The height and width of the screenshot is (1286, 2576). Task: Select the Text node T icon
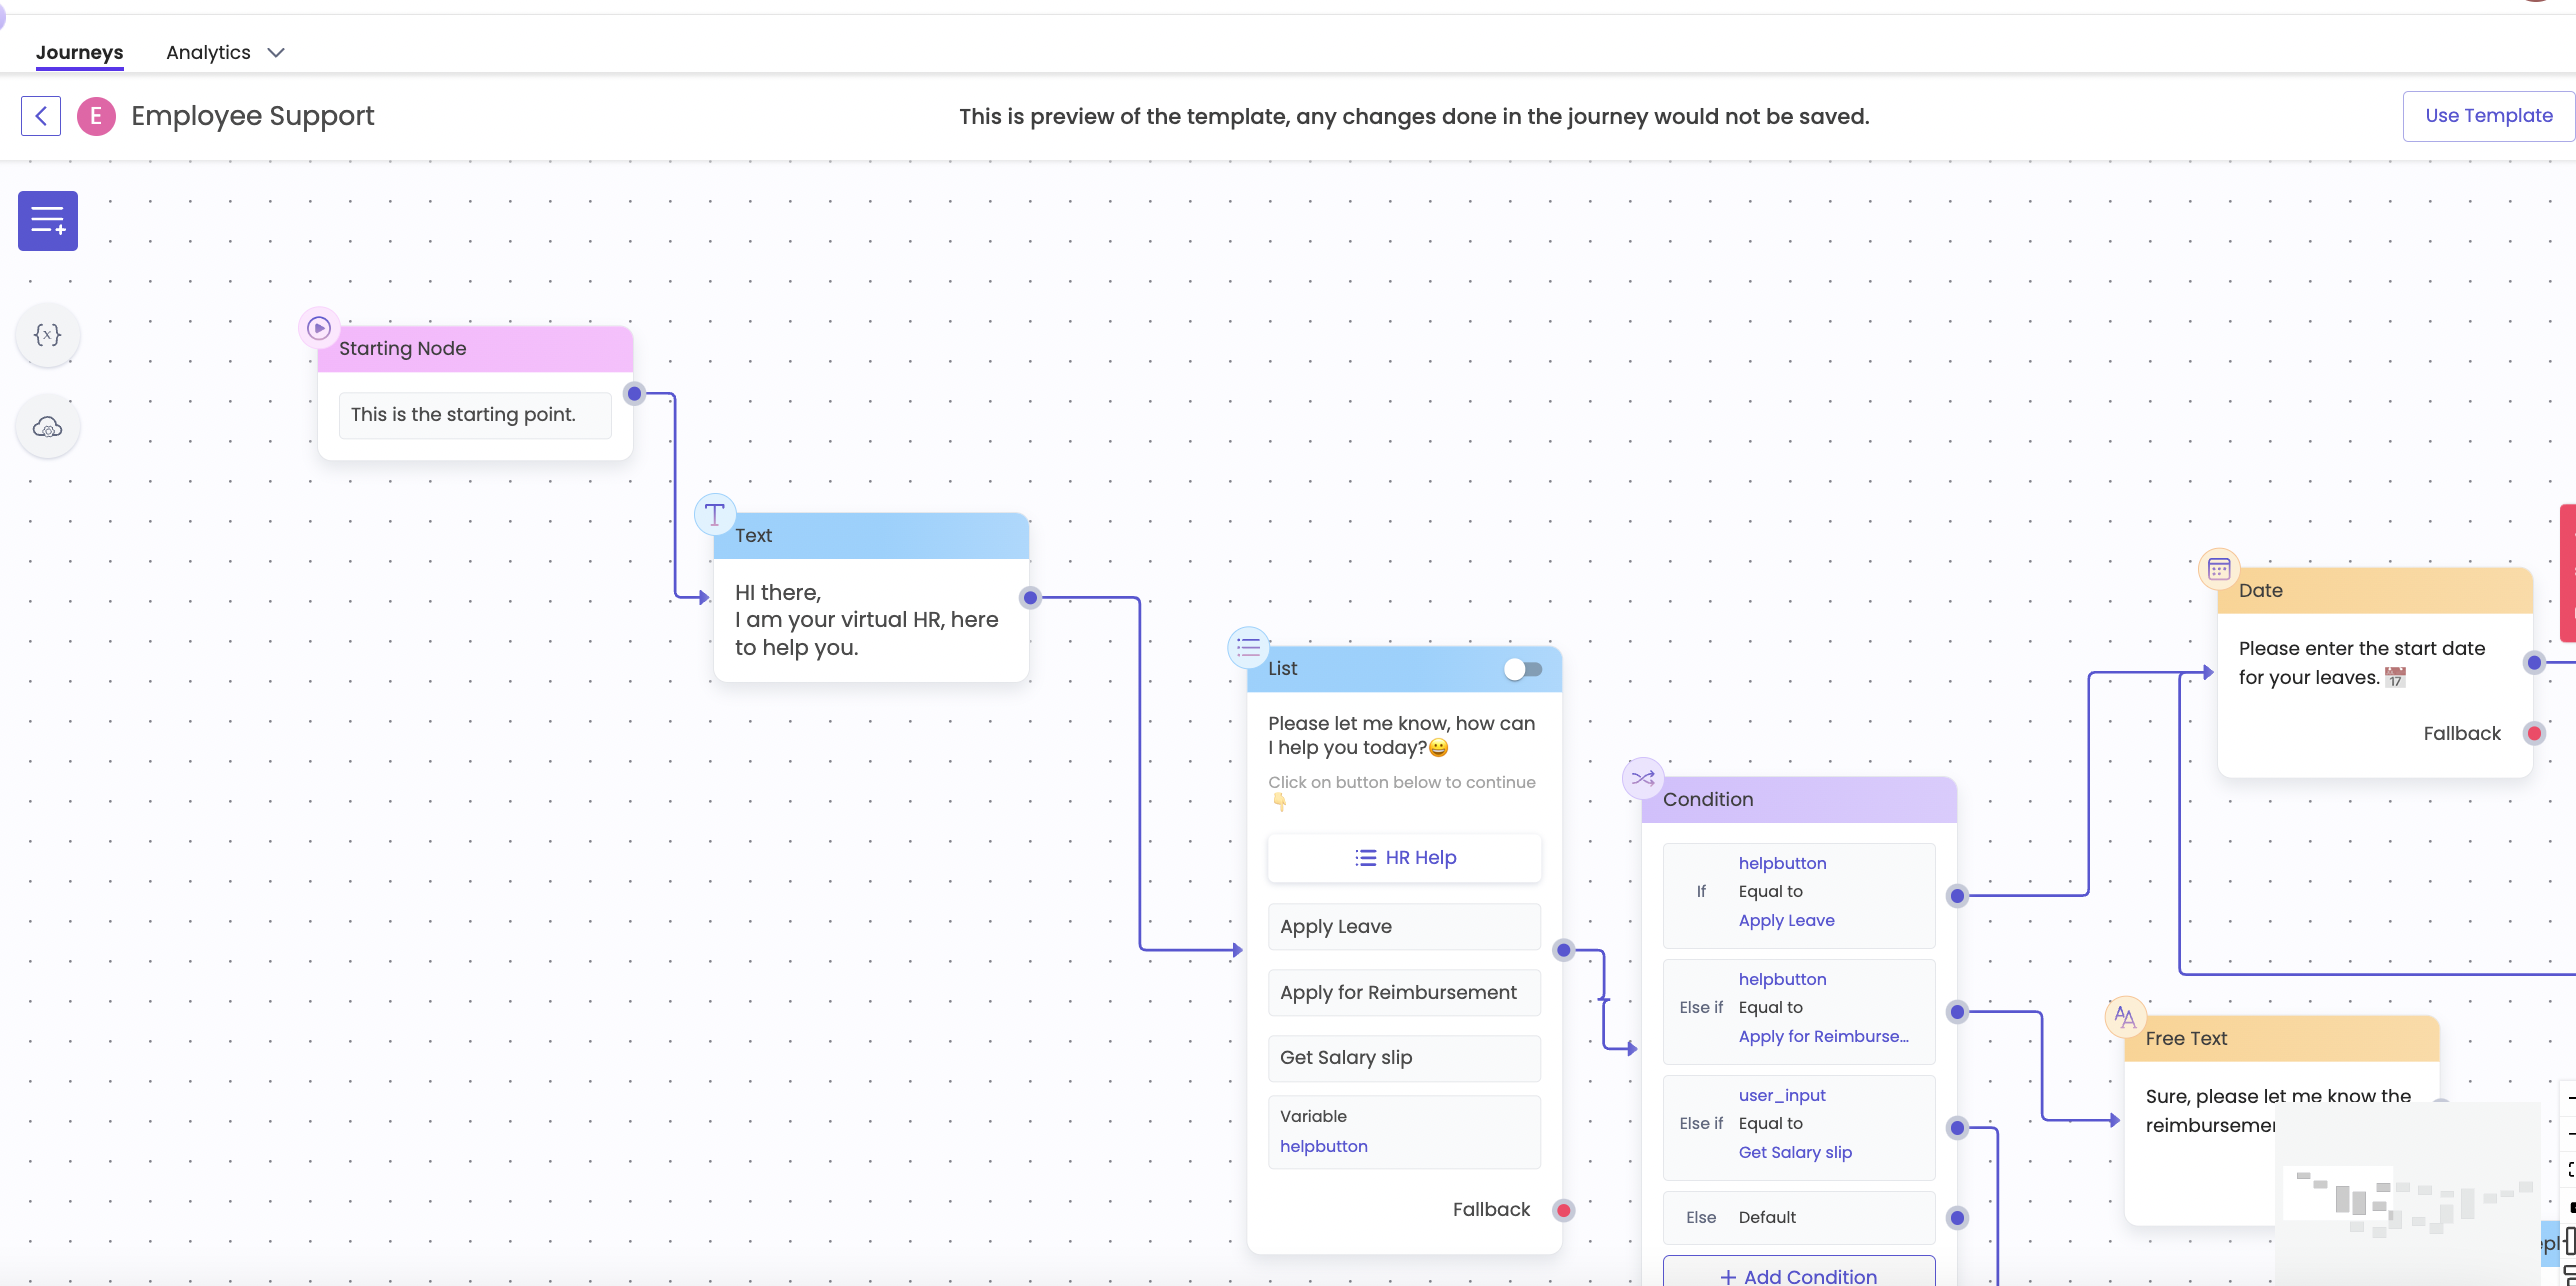point(714,515)
